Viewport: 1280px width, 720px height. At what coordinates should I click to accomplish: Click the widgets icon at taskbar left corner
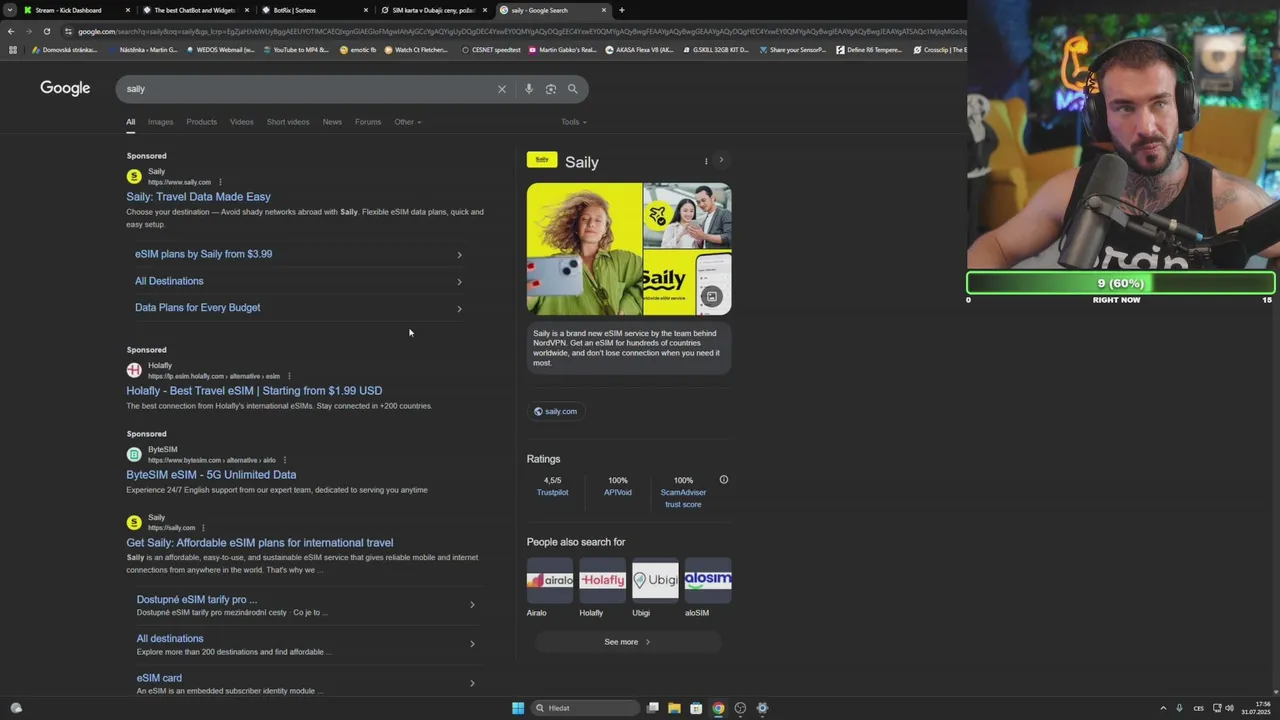point(16,708)
